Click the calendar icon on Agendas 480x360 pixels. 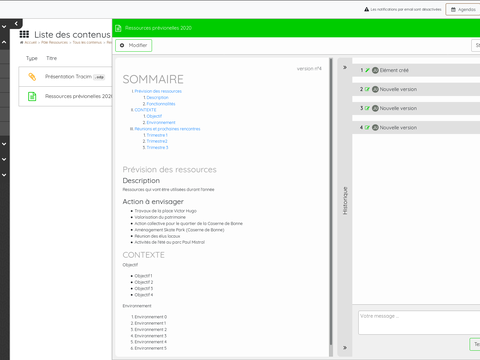(x=453, y=9)
